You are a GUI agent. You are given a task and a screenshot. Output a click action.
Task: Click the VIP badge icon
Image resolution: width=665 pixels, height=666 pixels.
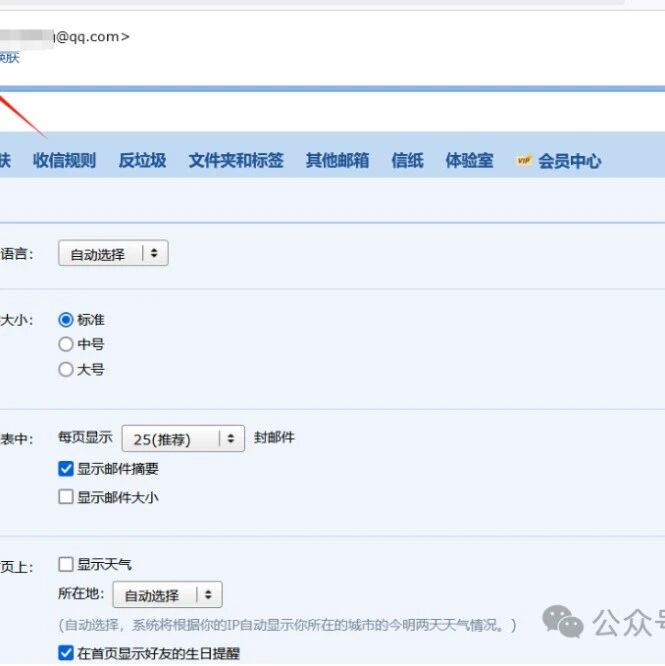point(524,160)
